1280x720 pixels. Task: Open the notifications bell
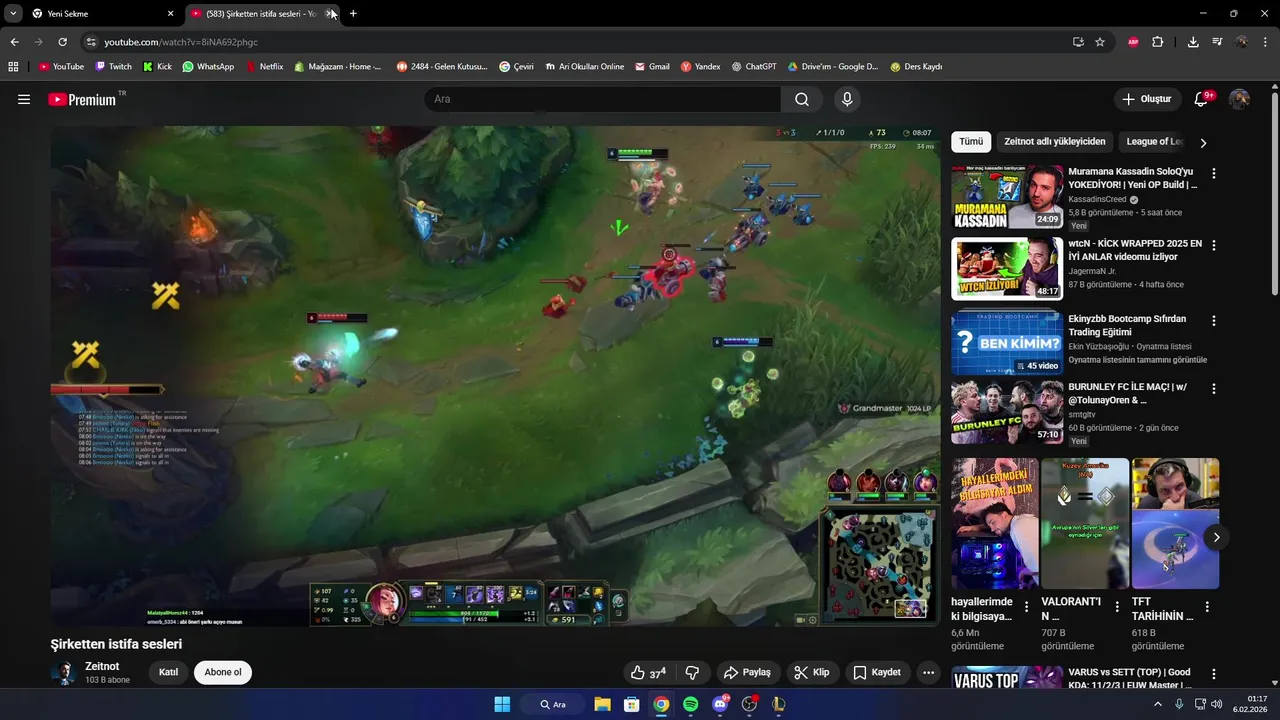[x=1201, y=99]
